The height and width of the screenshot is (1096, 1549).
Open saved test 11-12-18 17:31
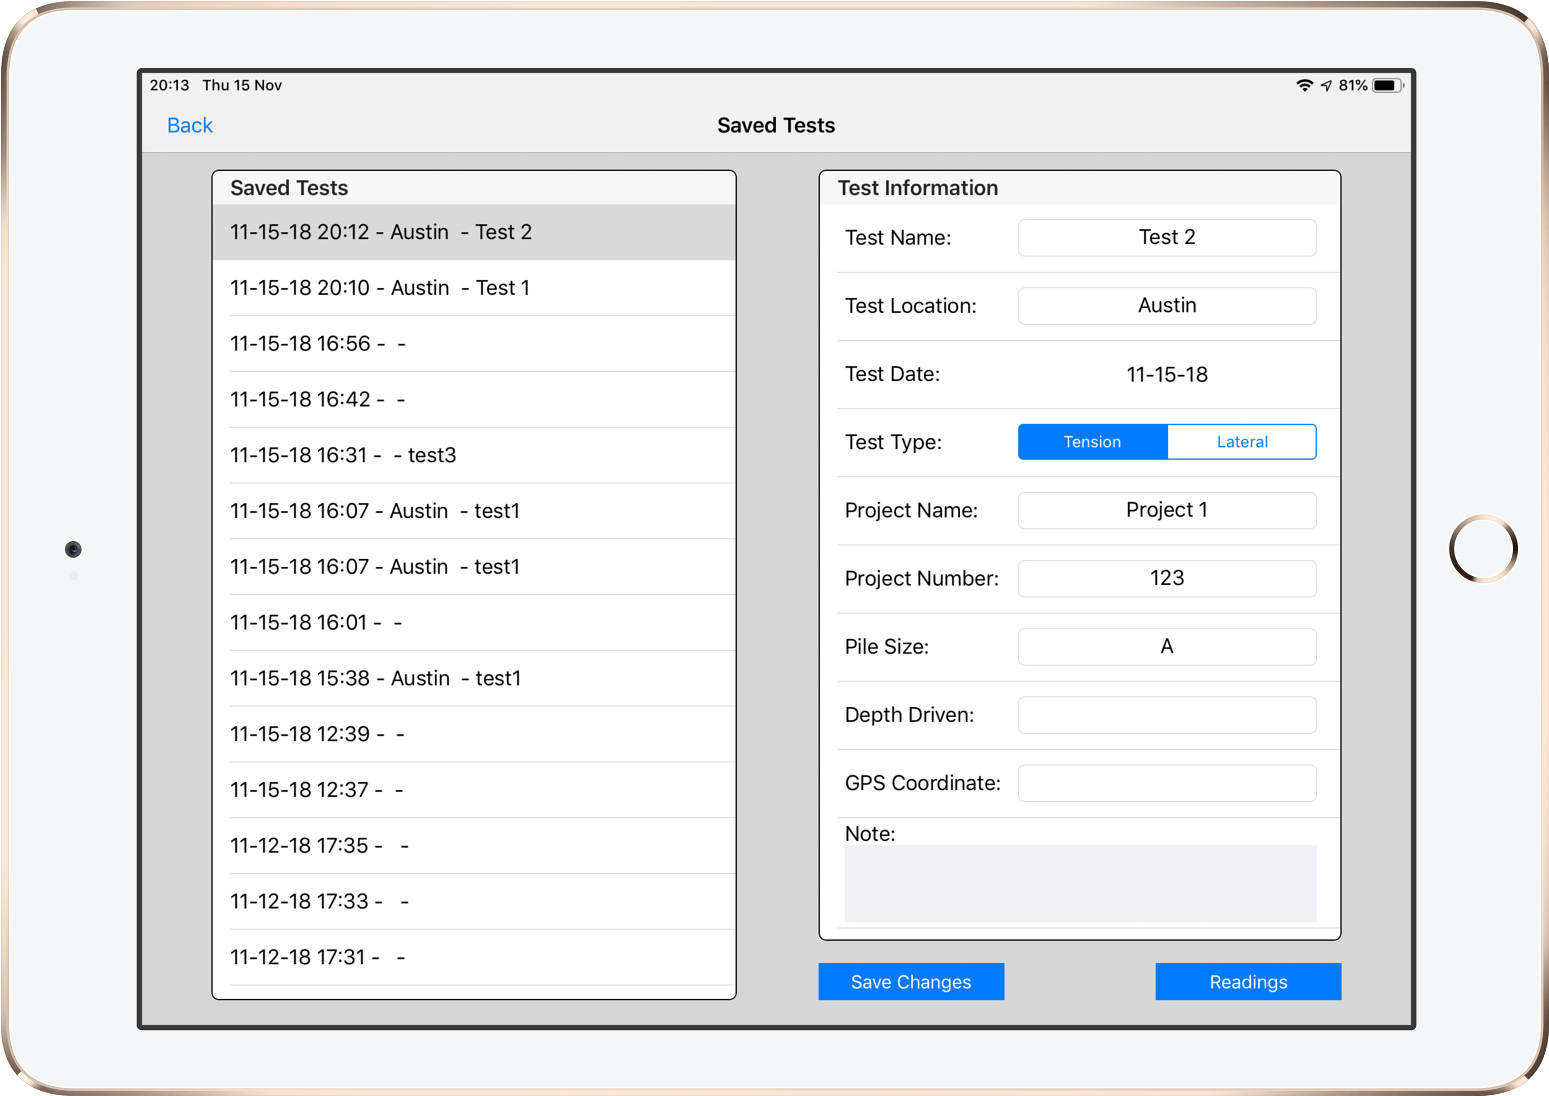coord(474,958)
